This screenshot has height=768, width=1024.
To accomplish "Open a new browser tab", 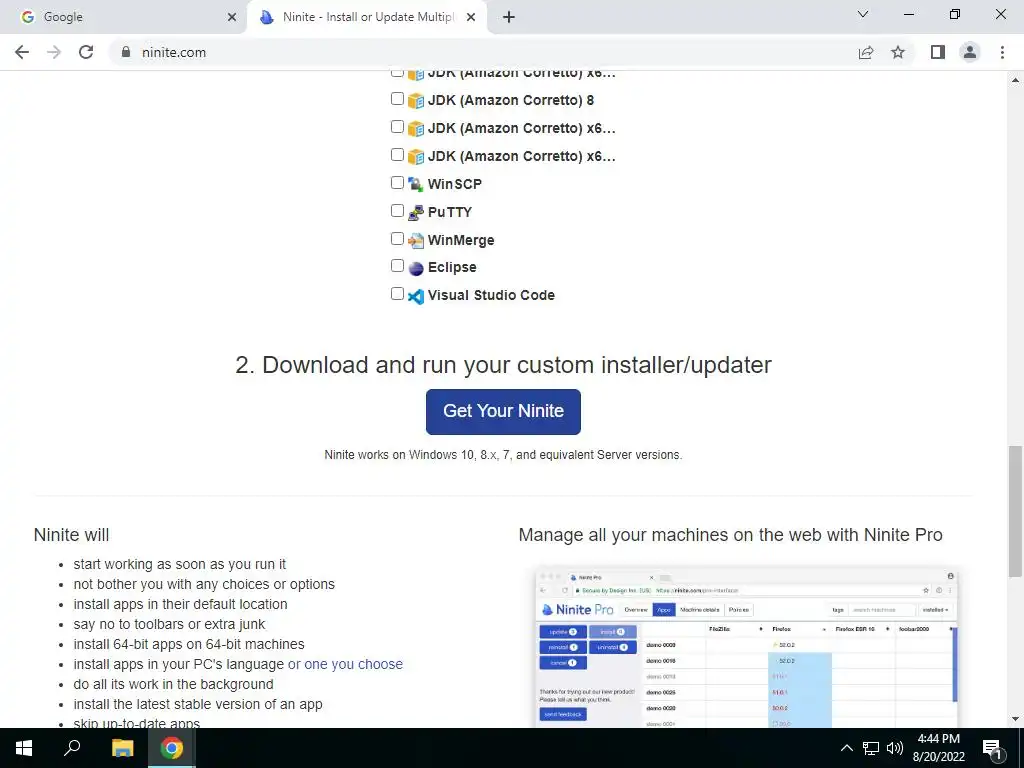I will pyautogui.click(x=509, y=17).
